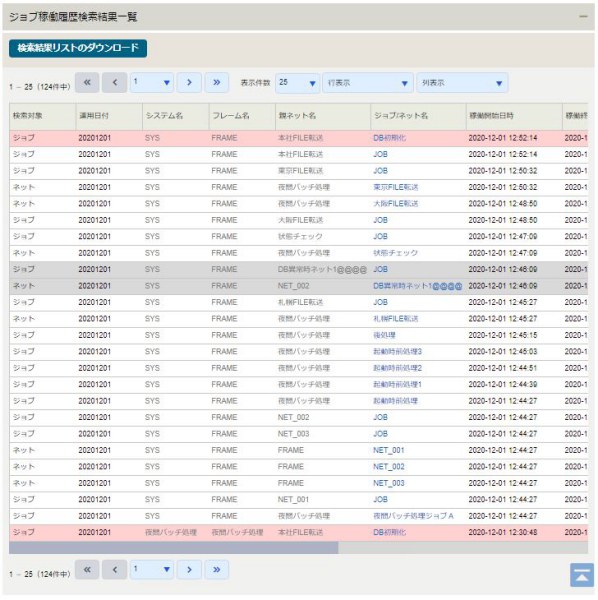Jump to last page in top pager

217,83
